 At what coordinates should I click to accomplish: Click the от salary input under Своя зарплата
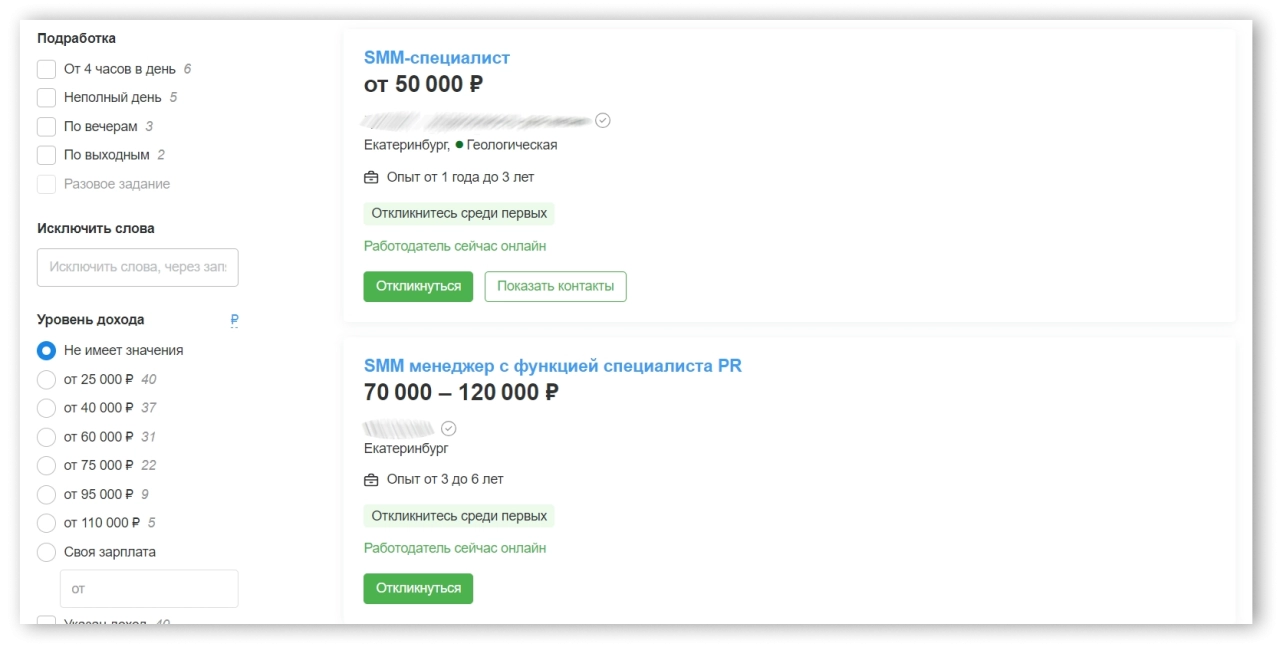pyautogui.click(x=148, y=588)
